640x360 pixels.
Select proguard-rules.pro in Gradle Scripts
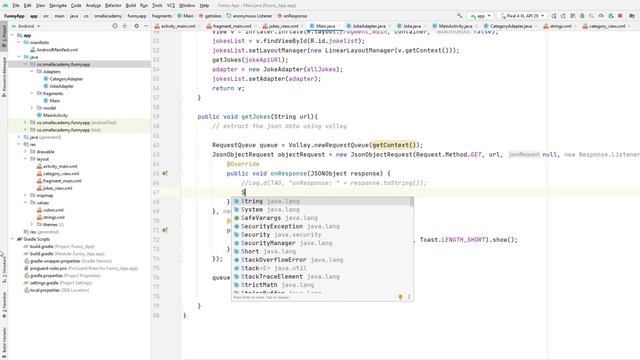(48, 268)
